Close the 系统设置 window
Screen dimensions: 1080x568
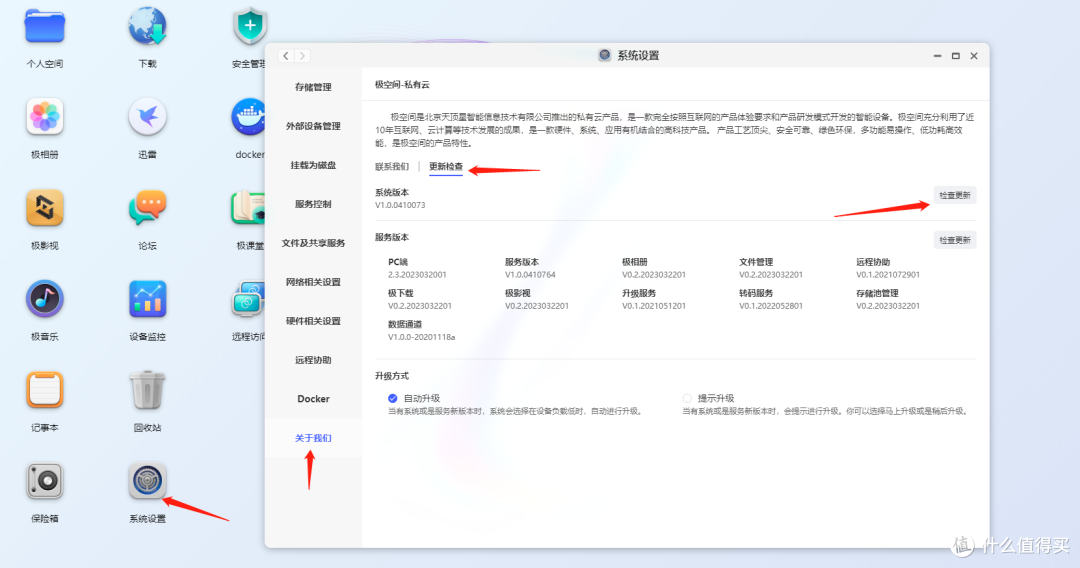click(974, 56)
